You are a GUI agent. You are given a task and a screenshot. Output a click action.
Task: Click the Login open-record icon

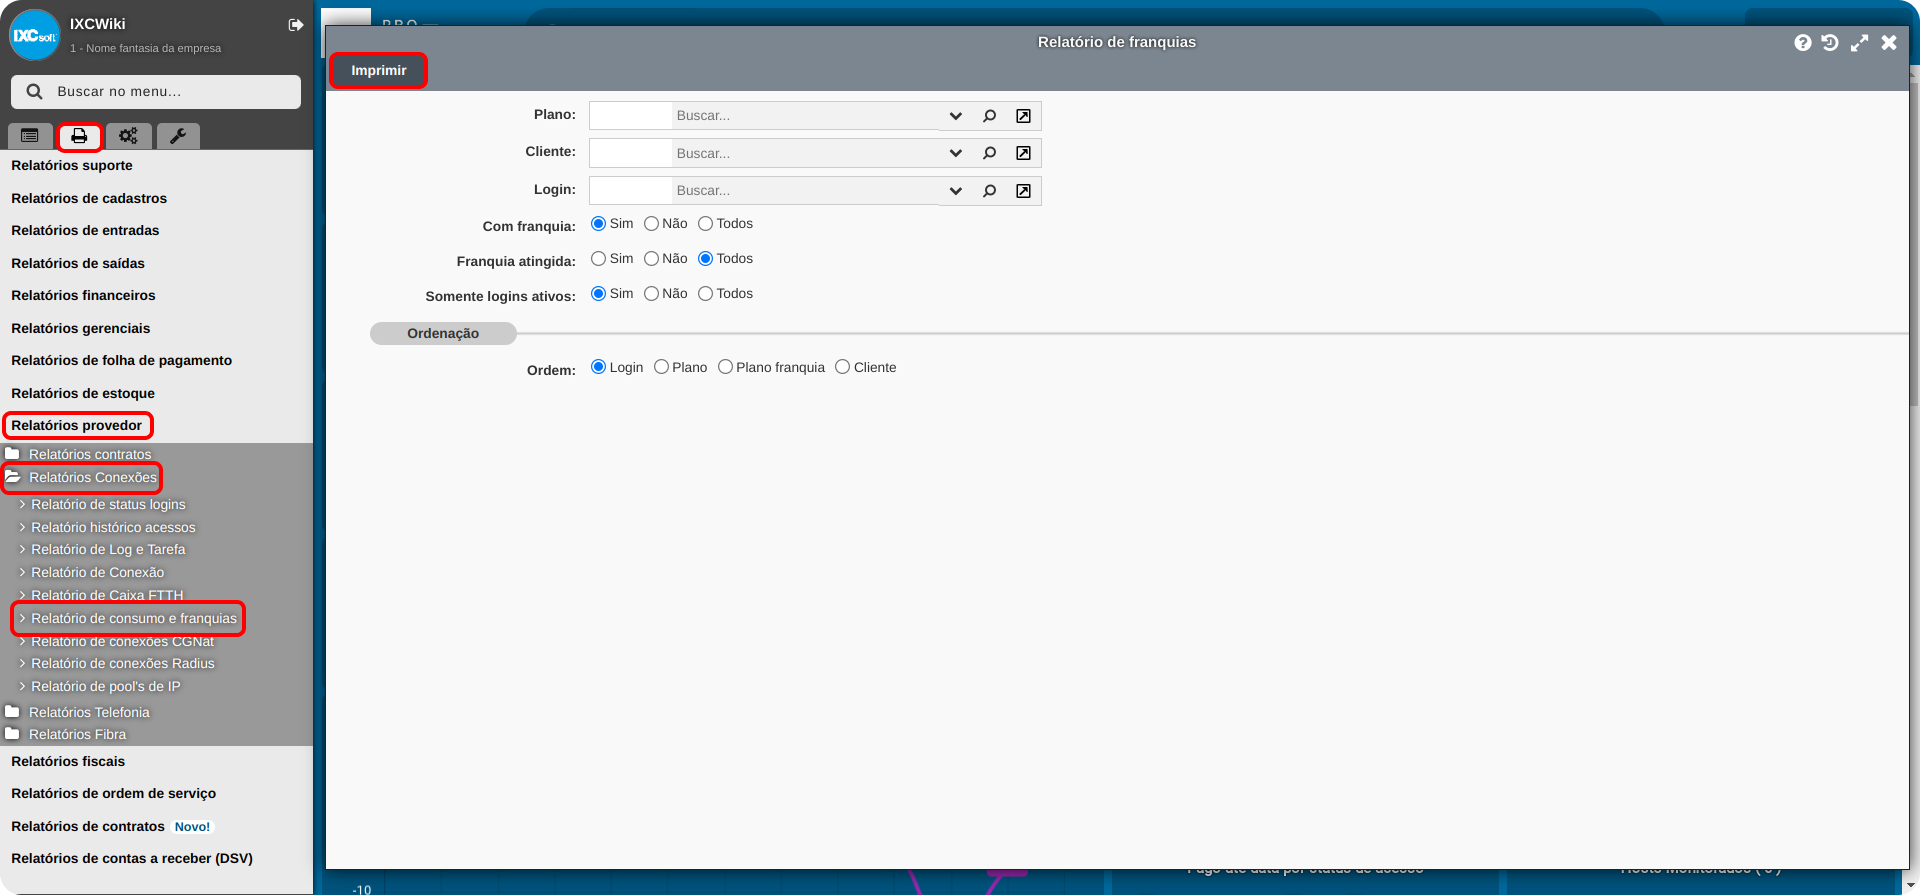(1023, 191)
